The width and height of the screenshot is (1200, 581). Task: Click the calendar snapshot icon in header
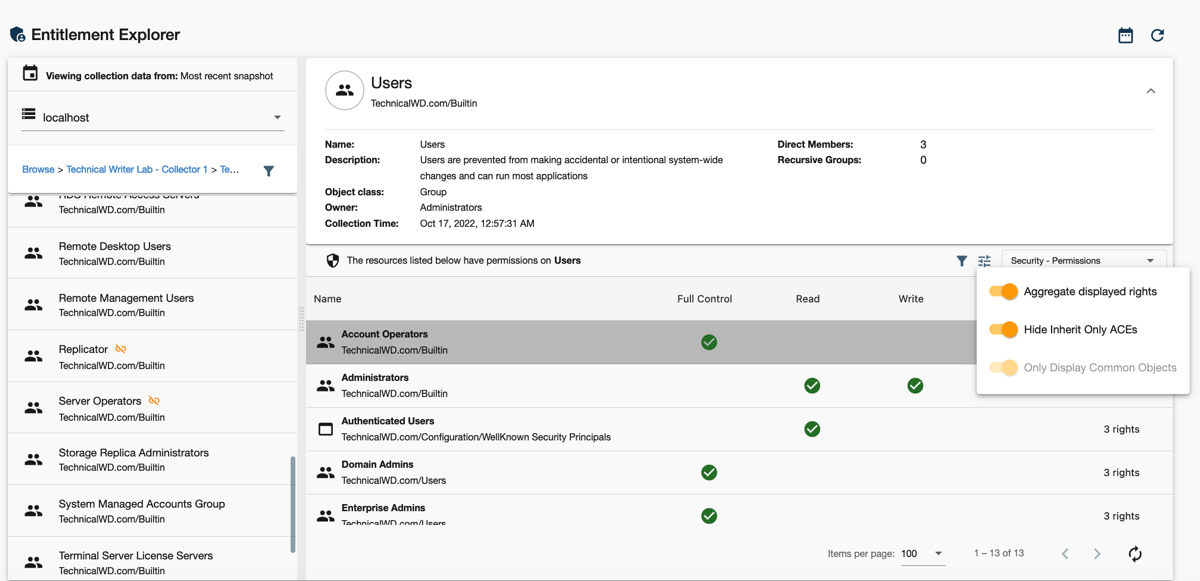pyautogui.click(x=1125, y=35)
